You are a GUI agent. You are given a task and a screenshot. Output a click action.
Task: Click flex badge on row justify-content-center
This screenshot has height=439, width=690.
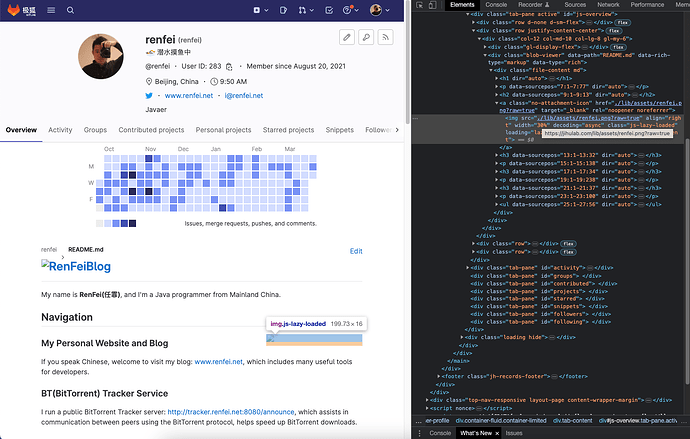click(614, 31)
